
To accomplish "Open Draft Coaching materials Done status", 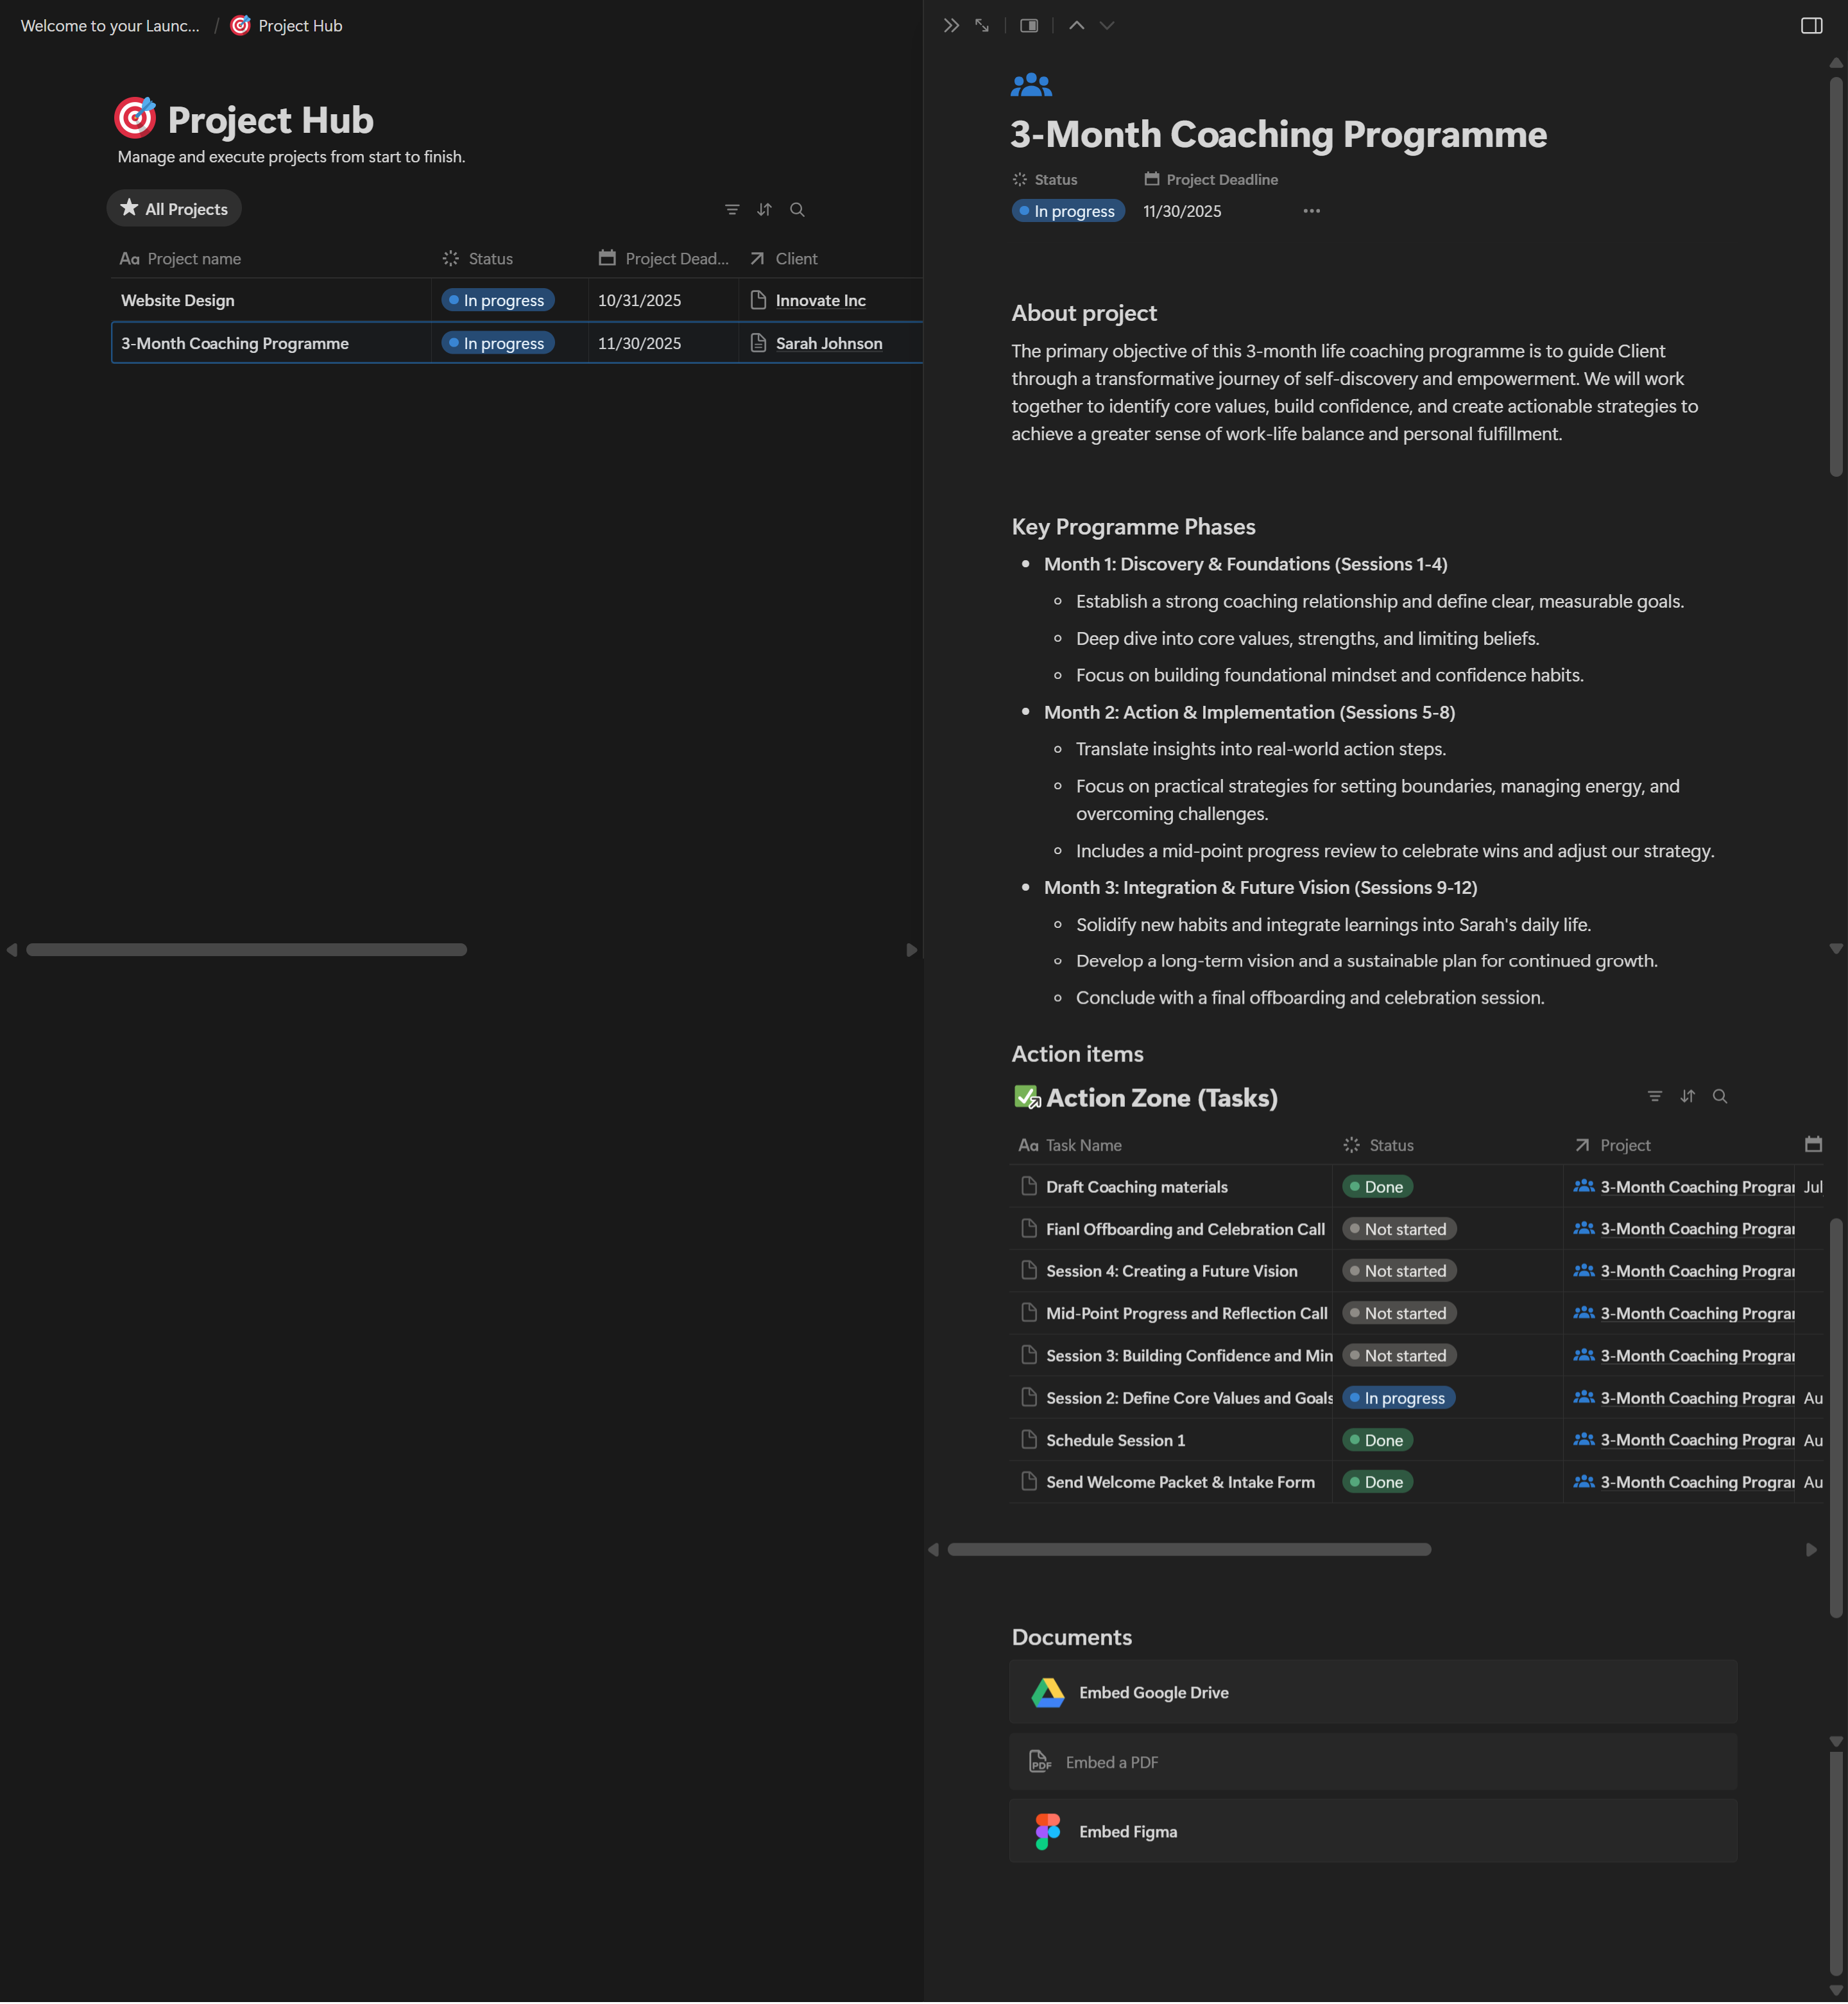I will click(x=1377, y=1187).
